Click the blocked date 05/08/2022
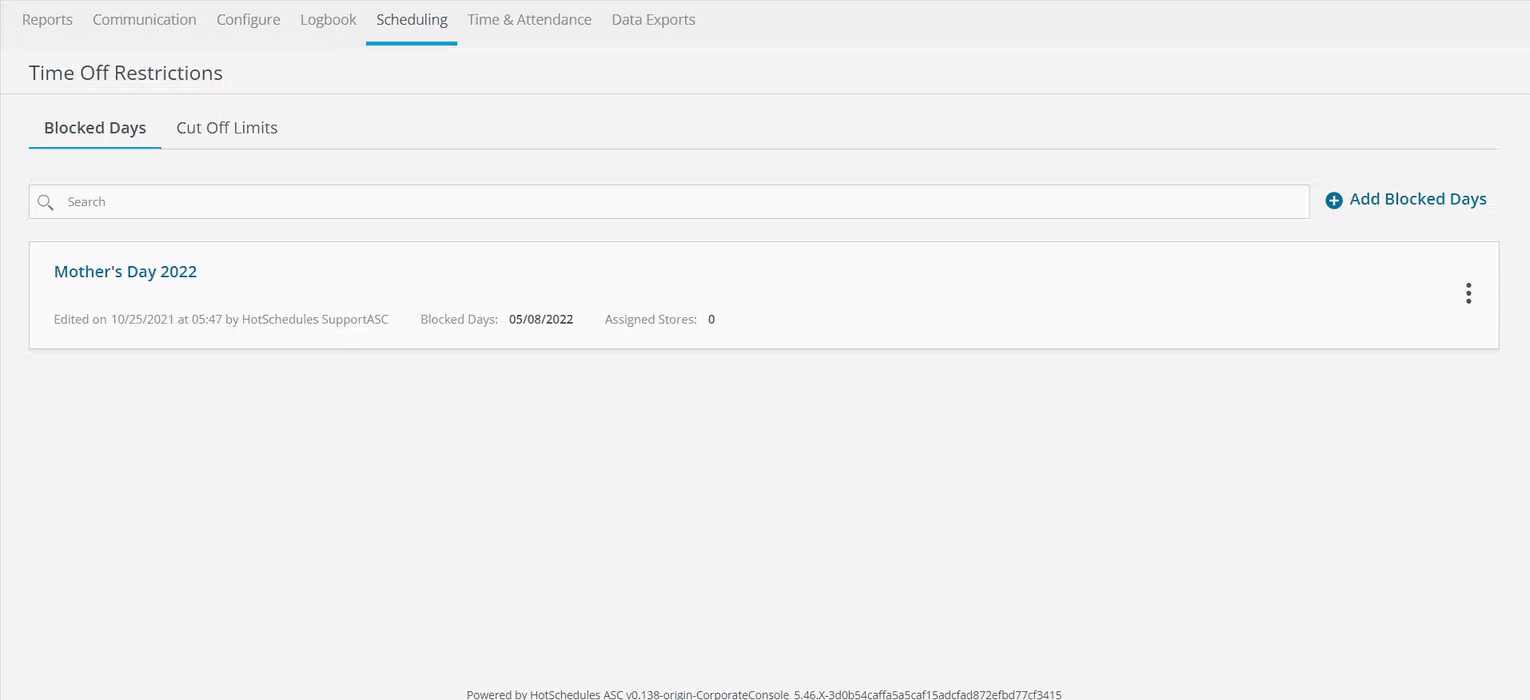1530x700 pixels. coord(541,320)
